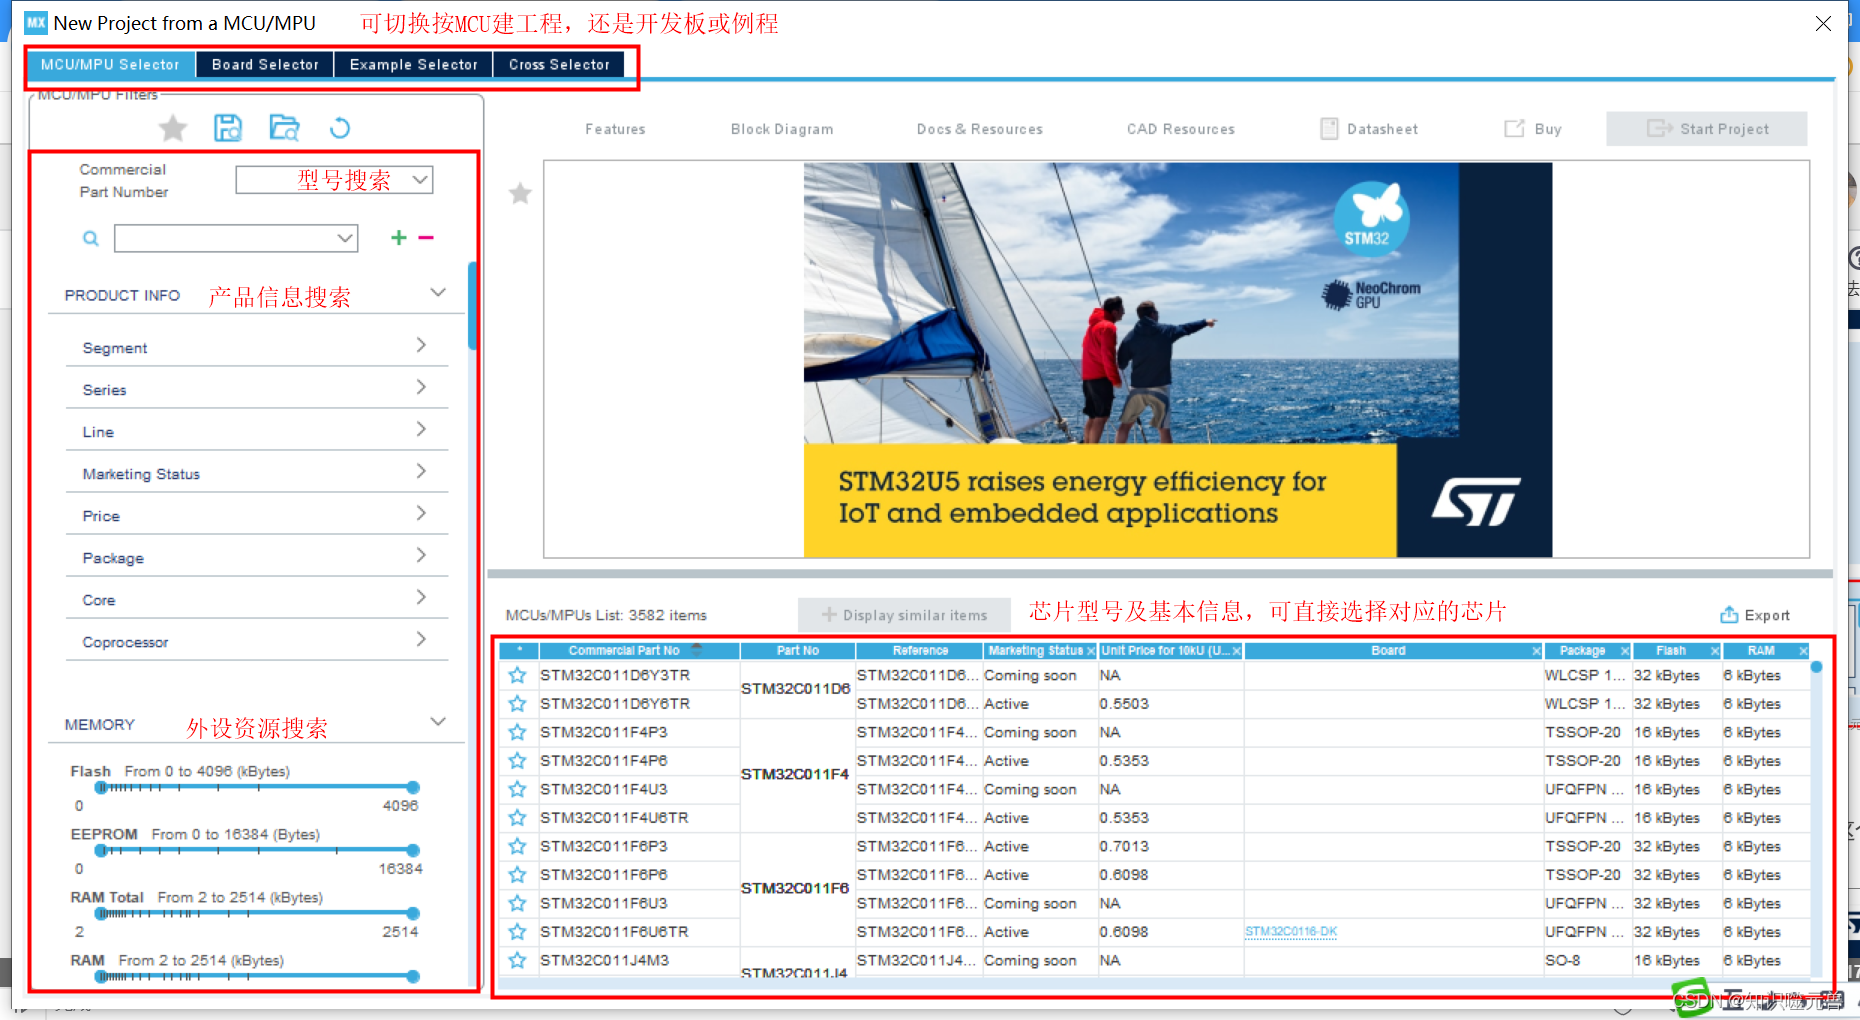This screenshot has width=1860, height=1020.
Task: Expand the Price filter
Action: tap(421, 513)
